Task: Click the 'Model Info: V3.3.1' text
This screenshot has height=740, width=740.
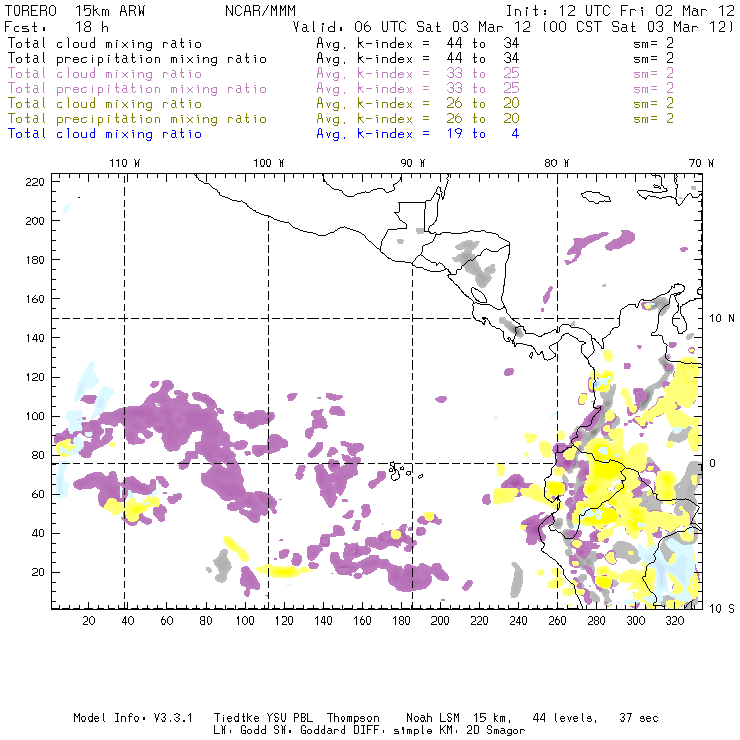Action: tap(133, 718)
